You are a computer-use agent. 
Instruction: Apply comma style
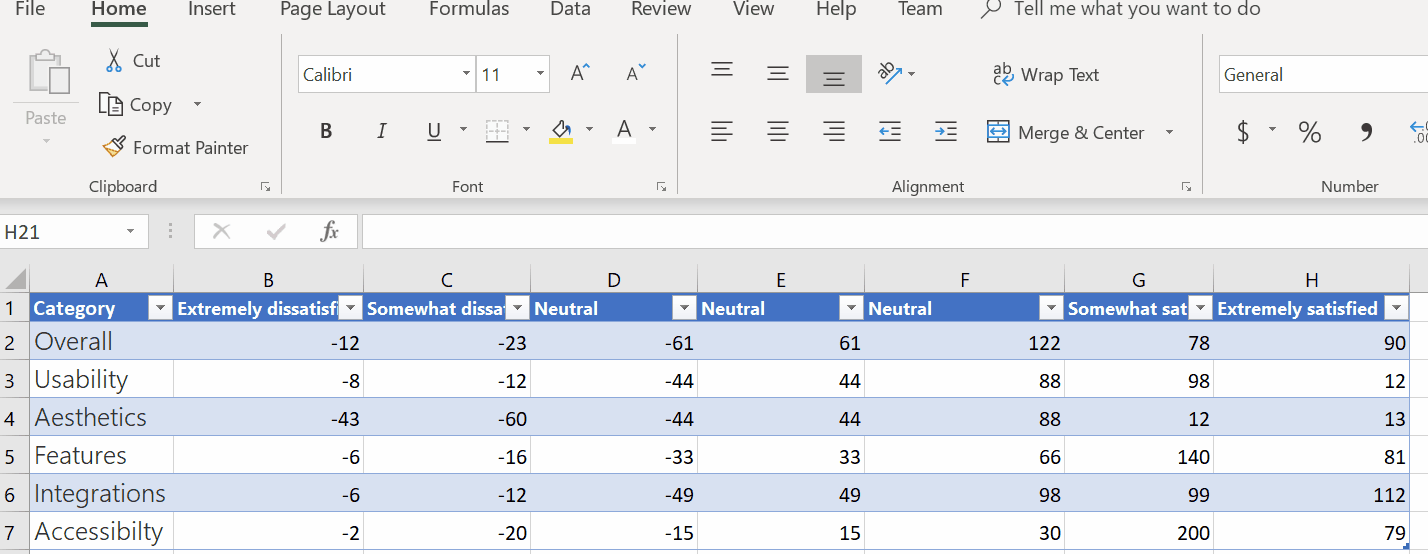[1367, 132]
